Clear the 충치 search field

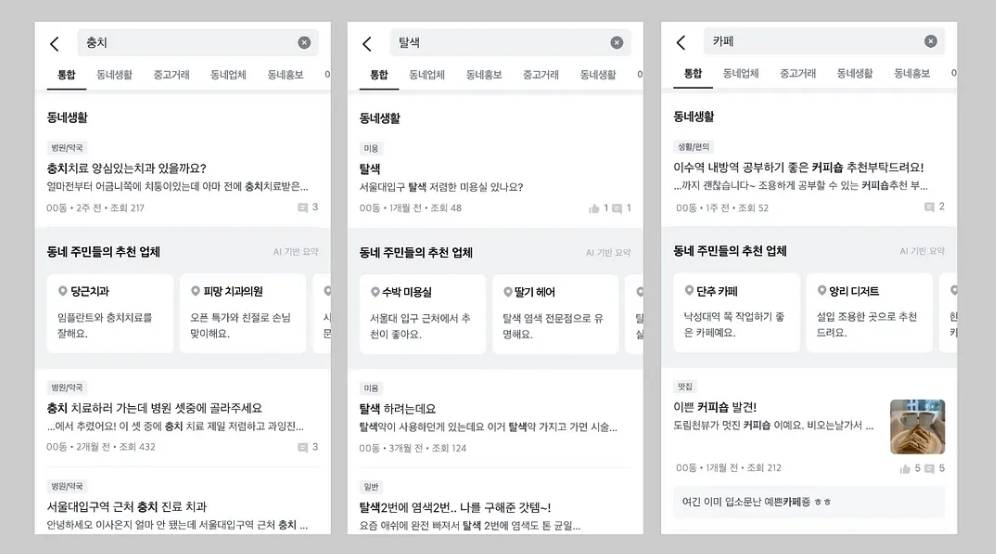(304, 43)
